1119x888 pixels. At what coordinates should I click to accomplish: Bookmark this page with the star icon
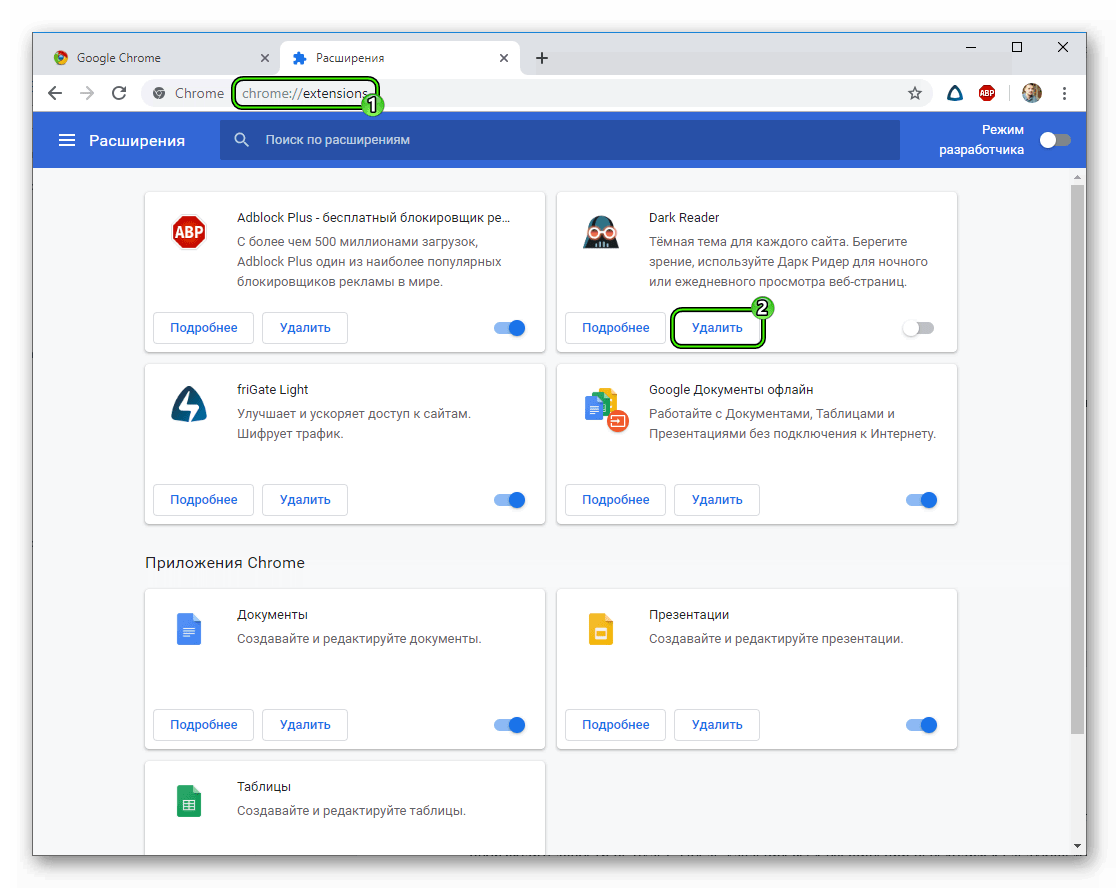914,93
